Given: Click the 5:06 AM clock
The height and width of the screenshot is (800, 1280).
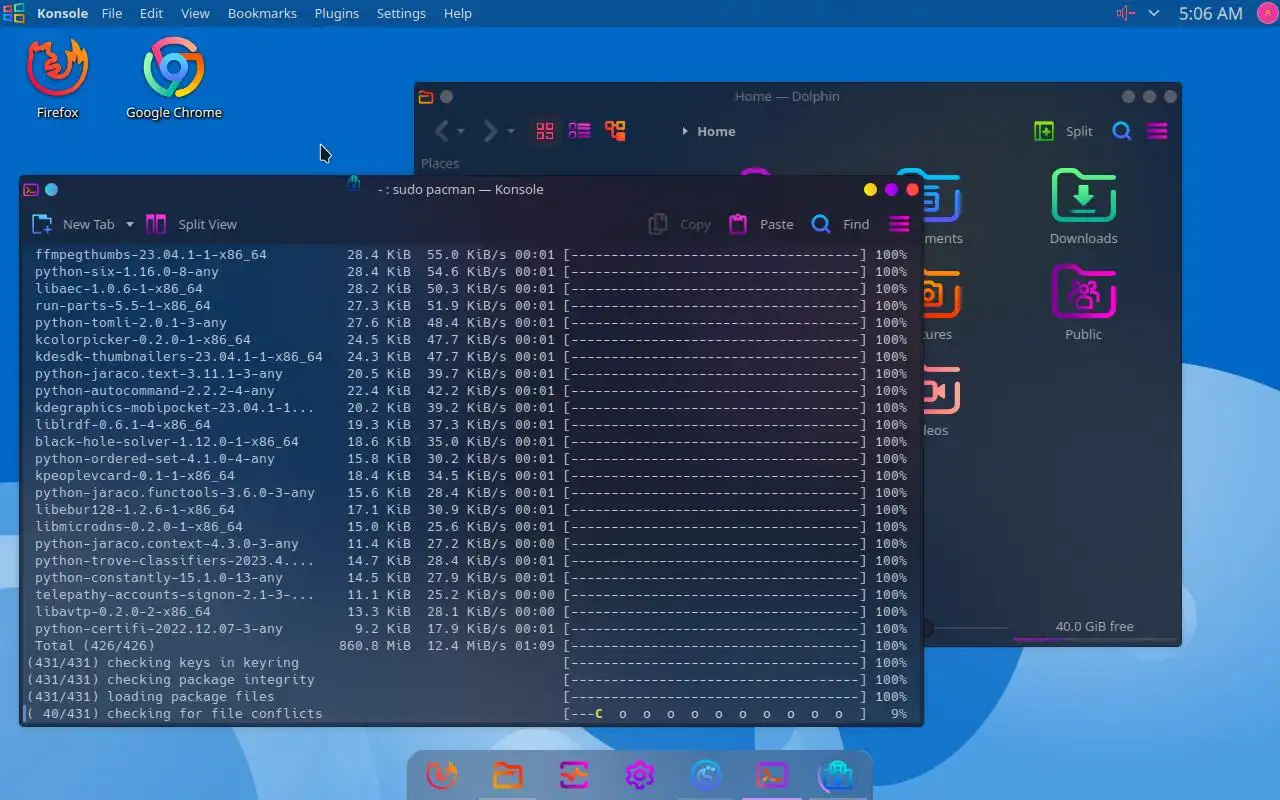Looking at the screenshot, I should 1210,13.
